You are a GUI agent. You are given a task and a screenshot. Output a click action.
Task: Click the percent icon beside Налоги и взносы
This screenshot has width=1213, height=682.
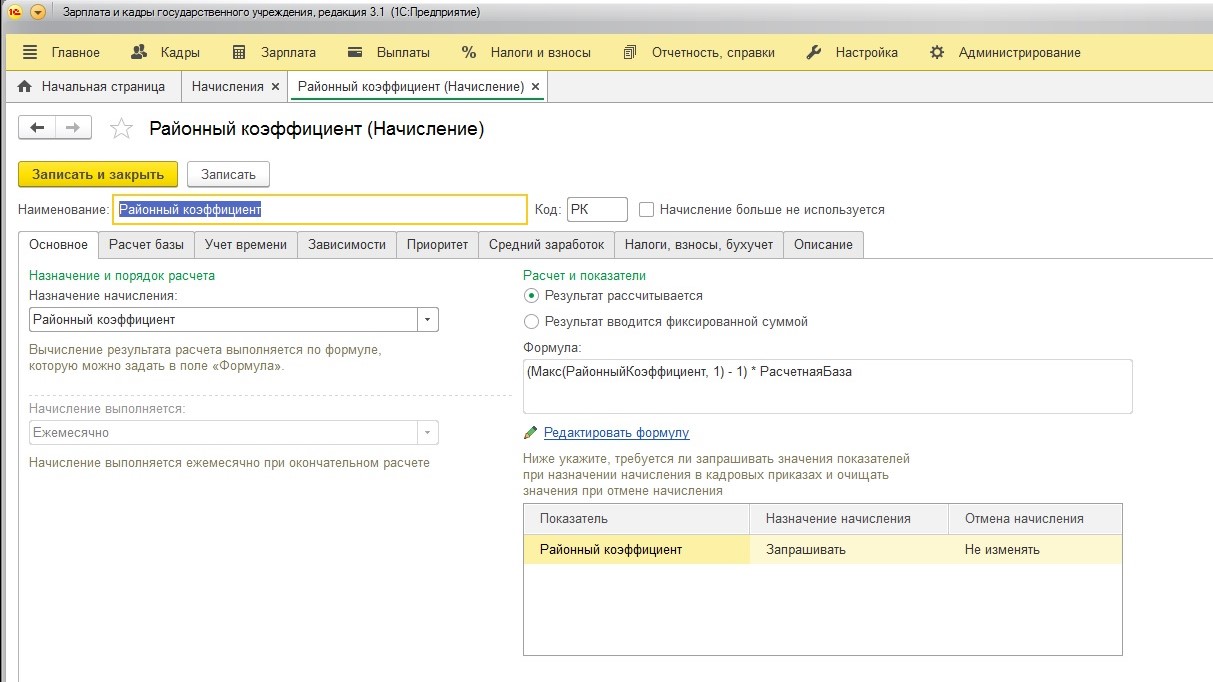click(x=469, y=52)
